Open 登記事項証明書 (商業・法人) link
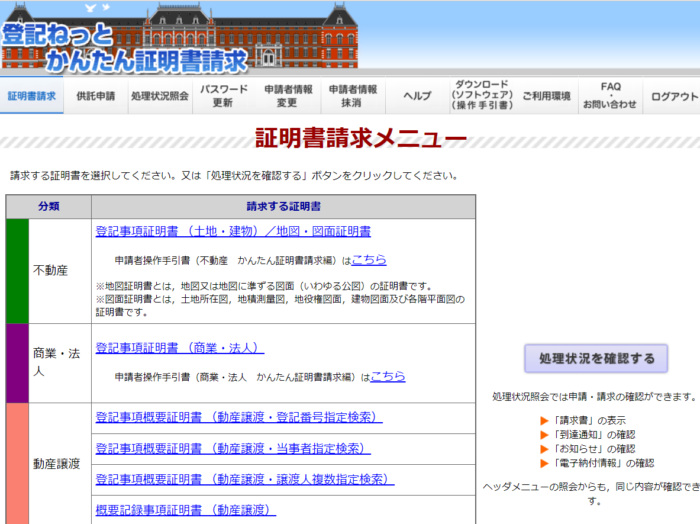The height and width of the screenshot is (524, 700). tap(180, 348)
